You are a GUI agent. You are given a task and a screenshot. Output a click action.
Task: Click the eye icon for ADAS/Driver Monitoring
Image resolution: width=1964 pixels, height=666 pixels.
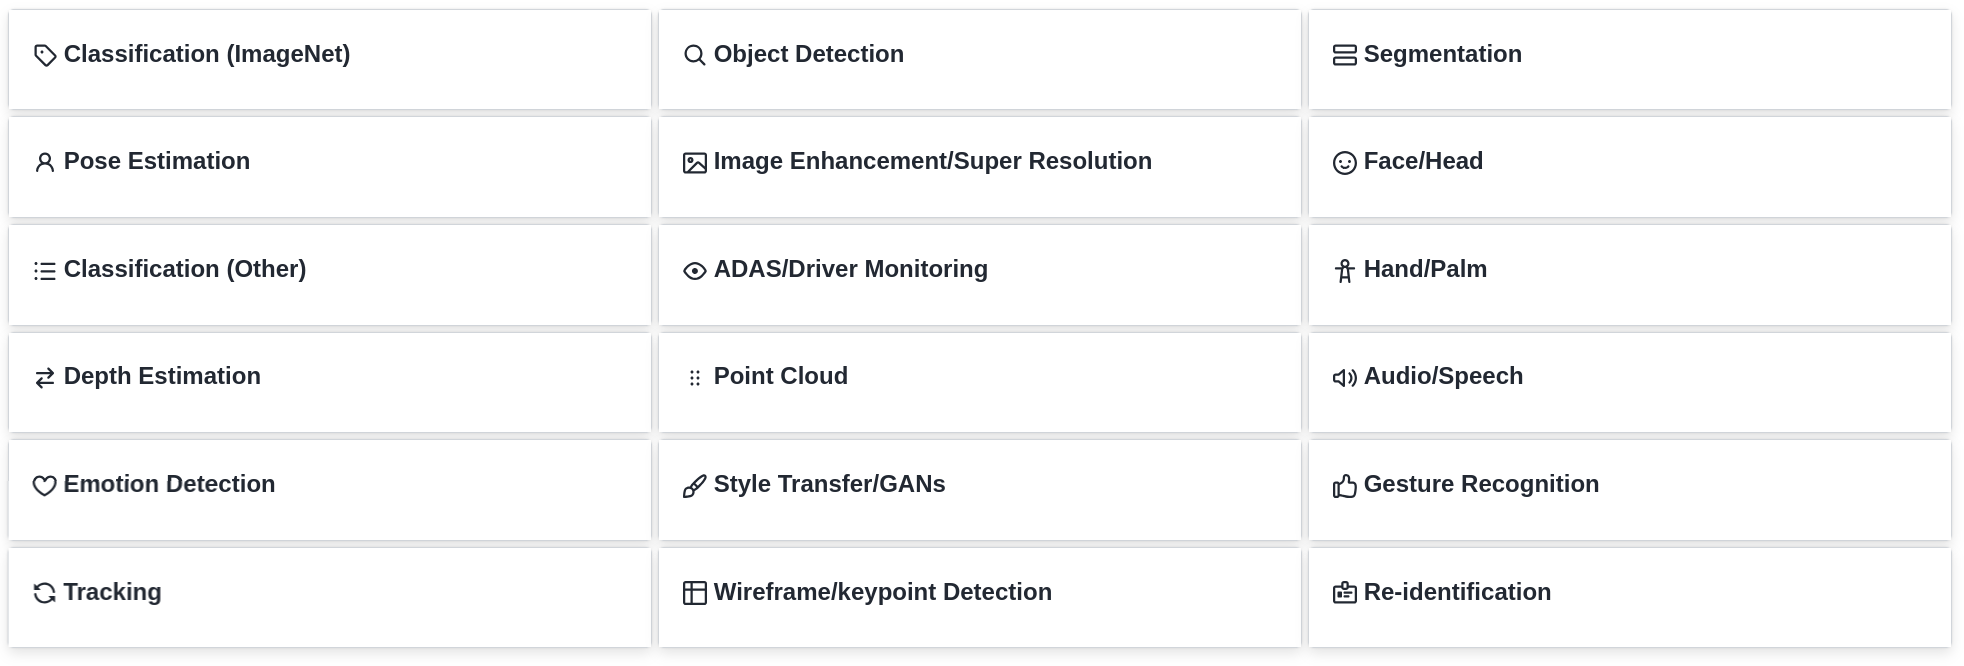(694, 271)
